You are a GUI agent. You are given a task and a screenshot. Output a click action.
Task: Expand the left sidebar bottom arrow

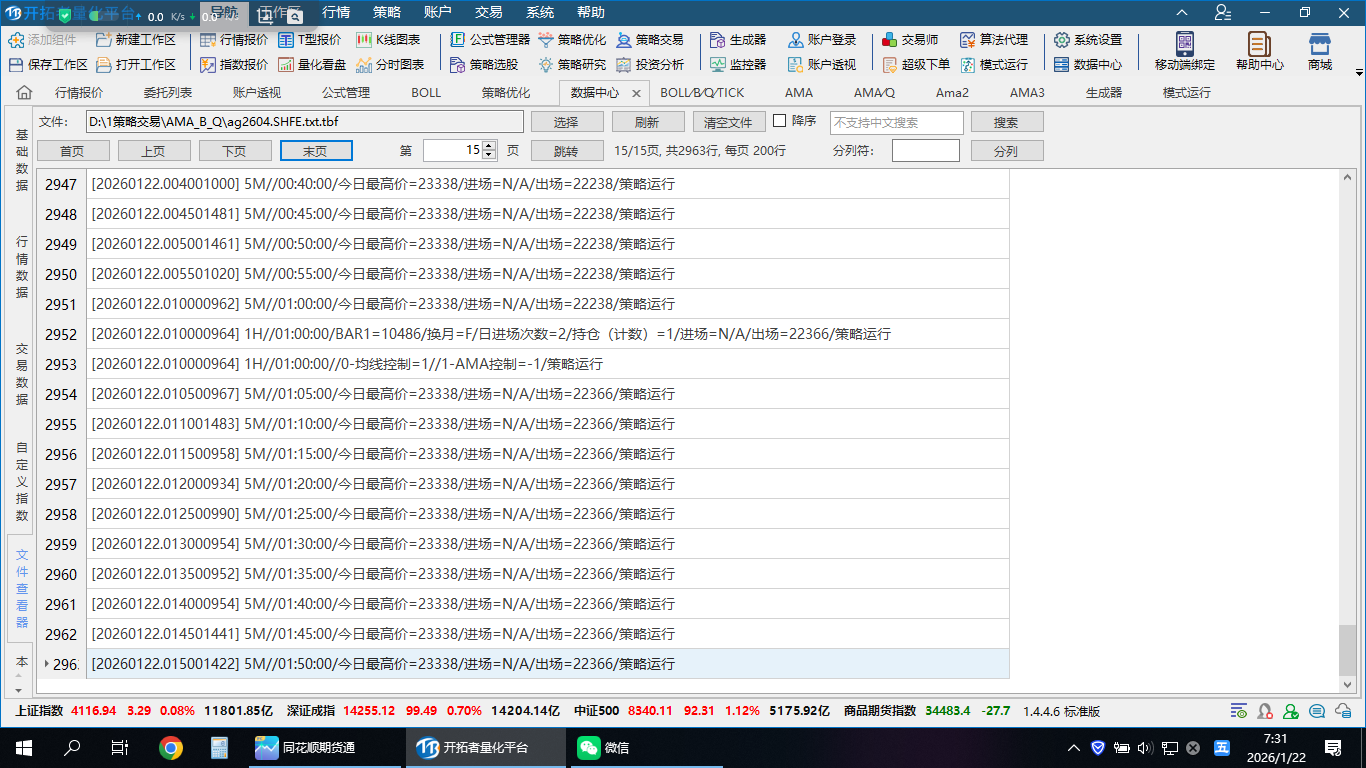tap(18, 689)
